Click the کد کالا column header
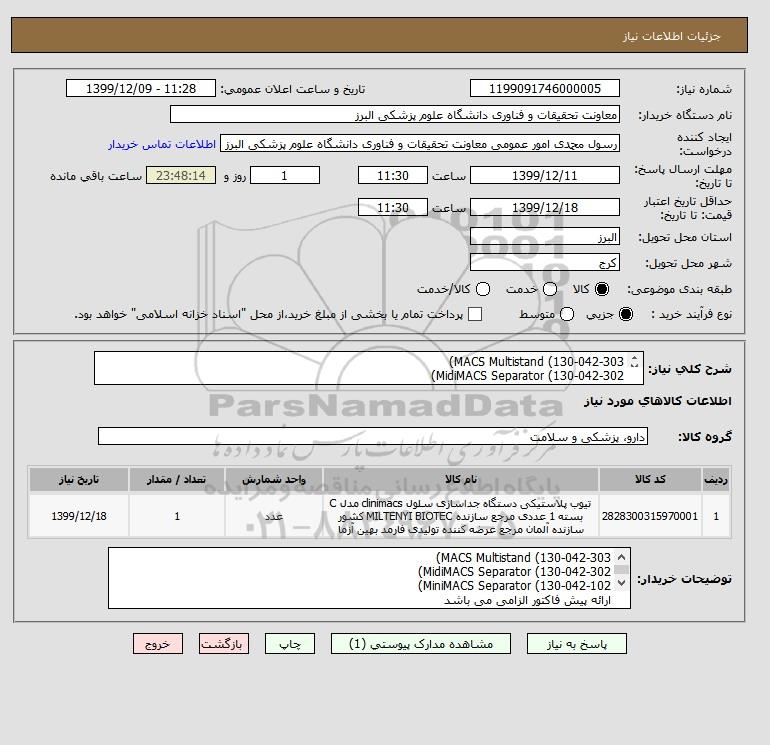Image resolution: width=770 pixels, height=745 pixels. [x=650, y=479]
